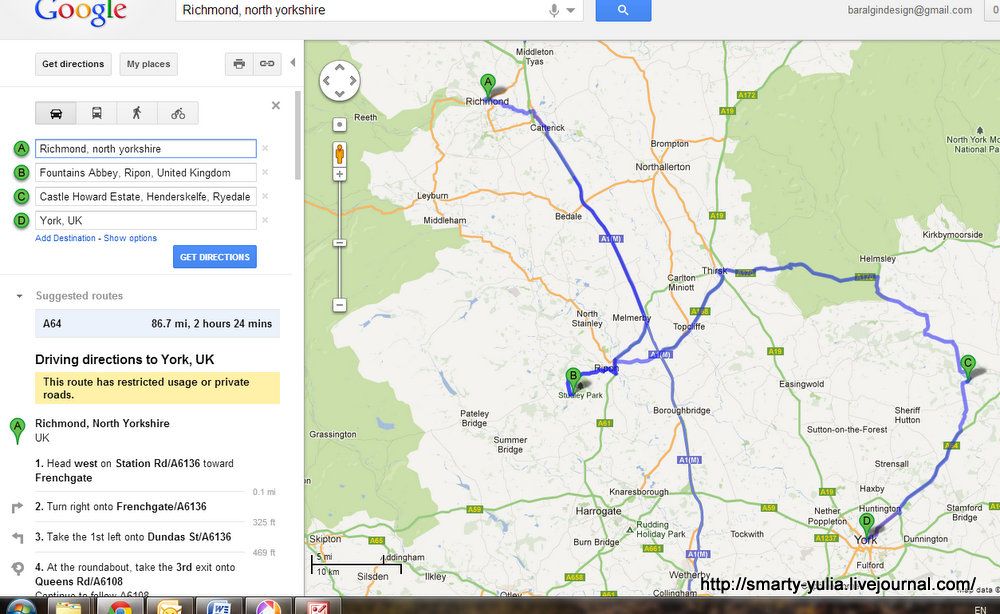1000x614 pixels.
Task: Click step 1 Head west on Station Rd
Action: [x=135, y=471]
